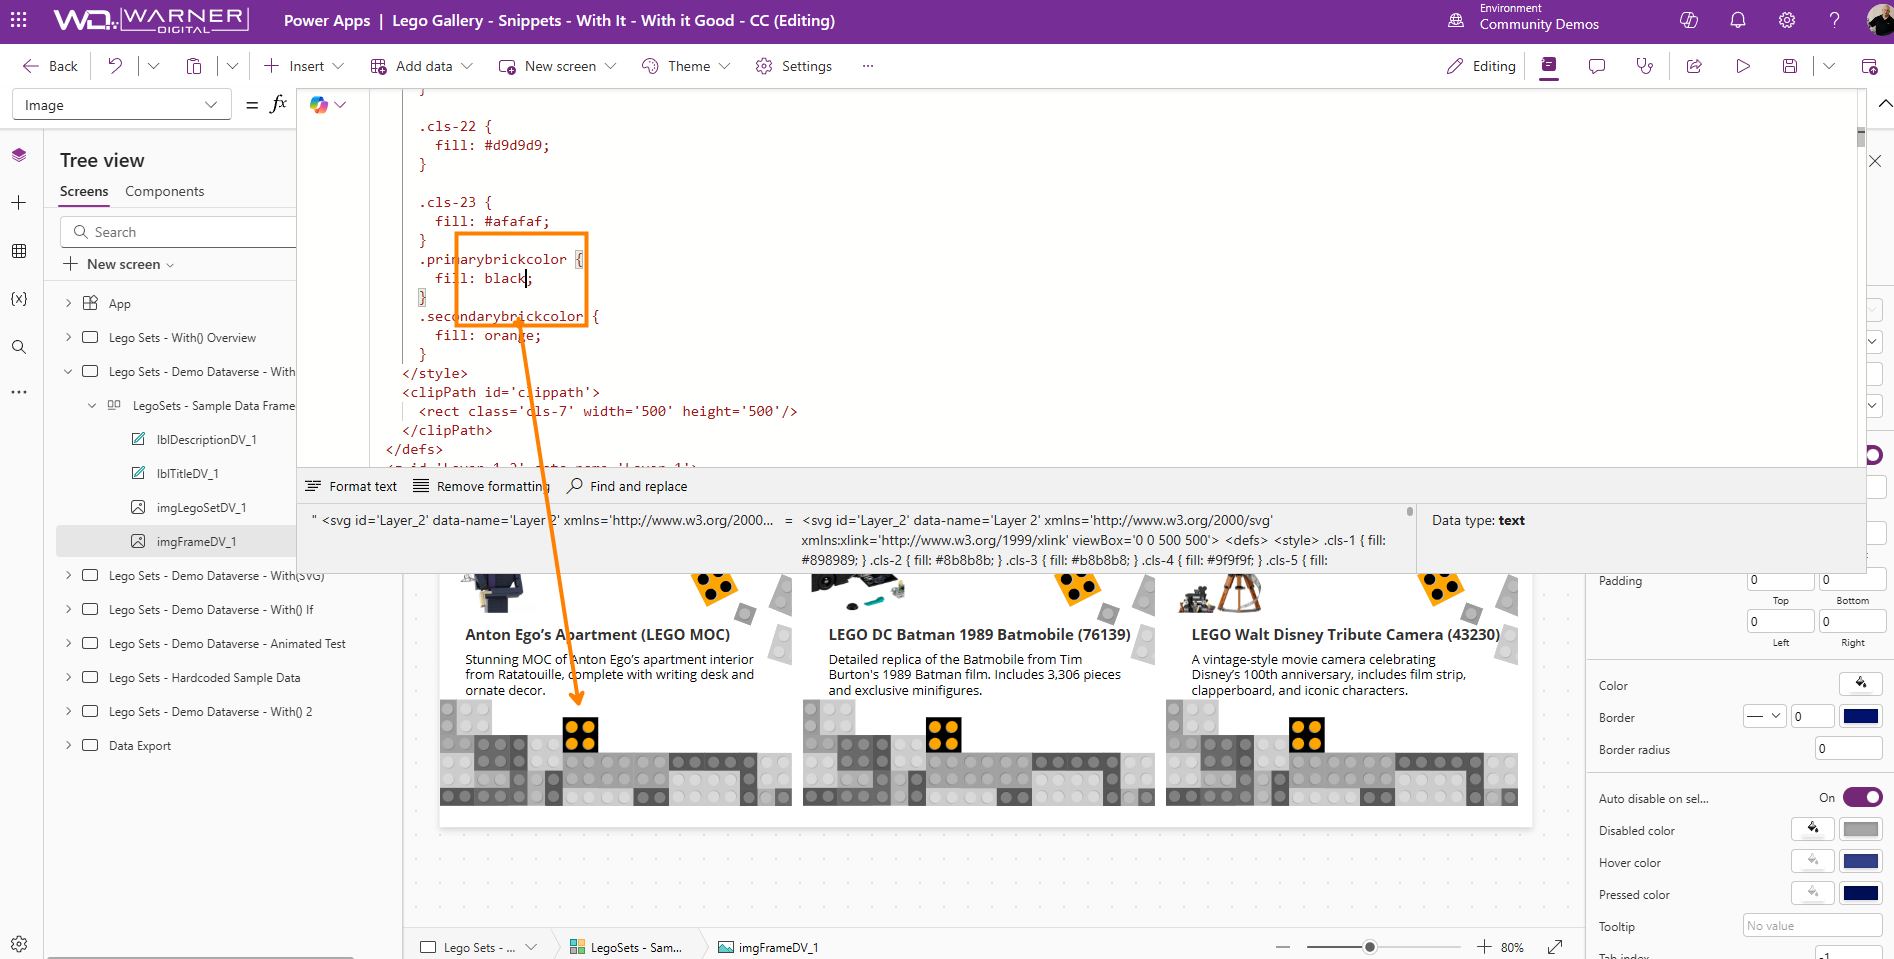
Task: Open the Insert plus icon in sidebar
Action: [x=19, y=203]
